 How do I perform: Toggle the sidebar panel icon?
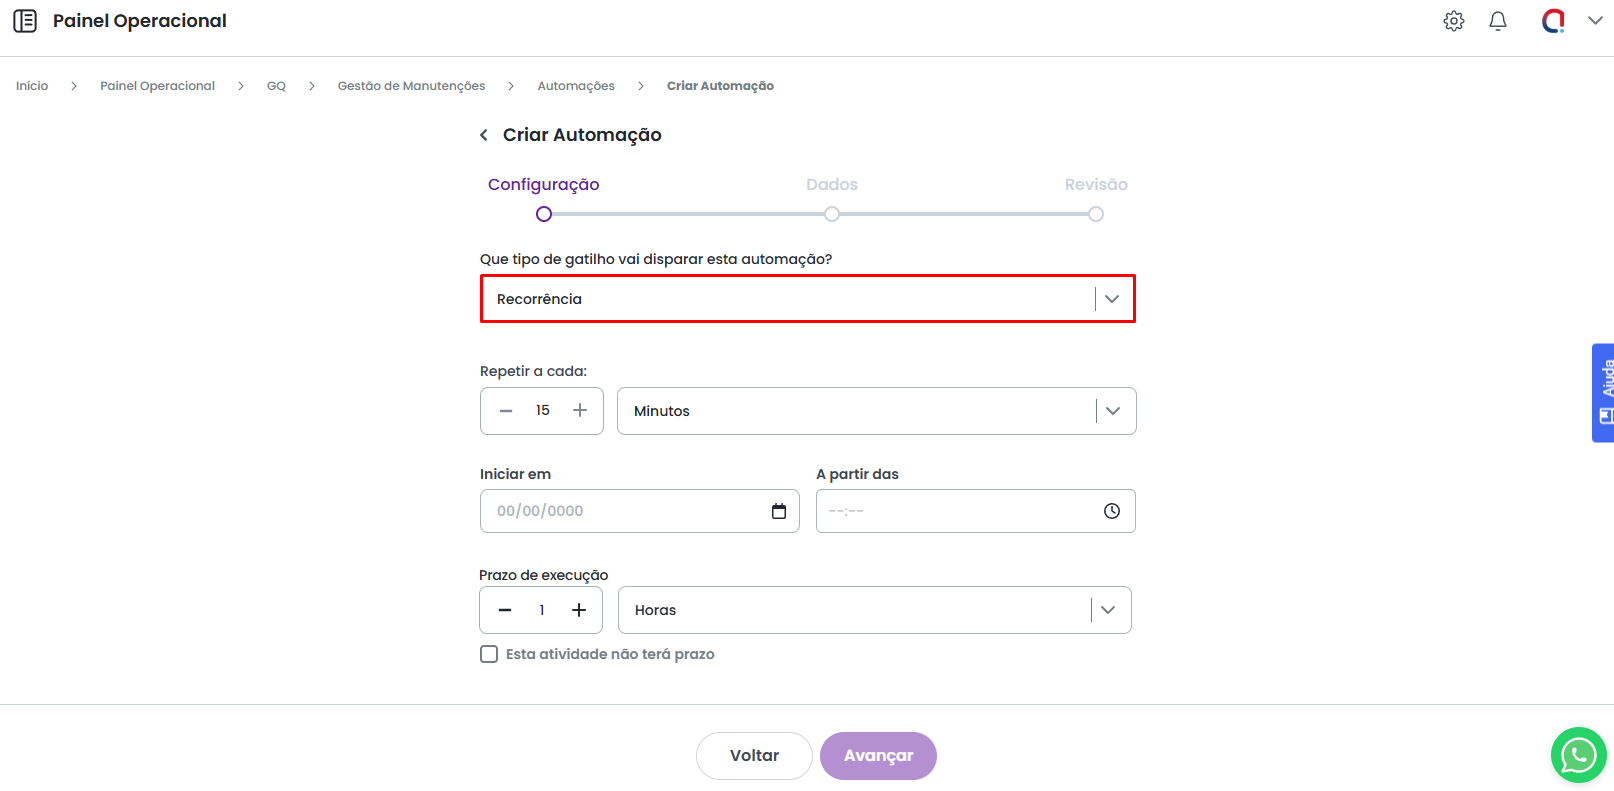pos(25,21)
